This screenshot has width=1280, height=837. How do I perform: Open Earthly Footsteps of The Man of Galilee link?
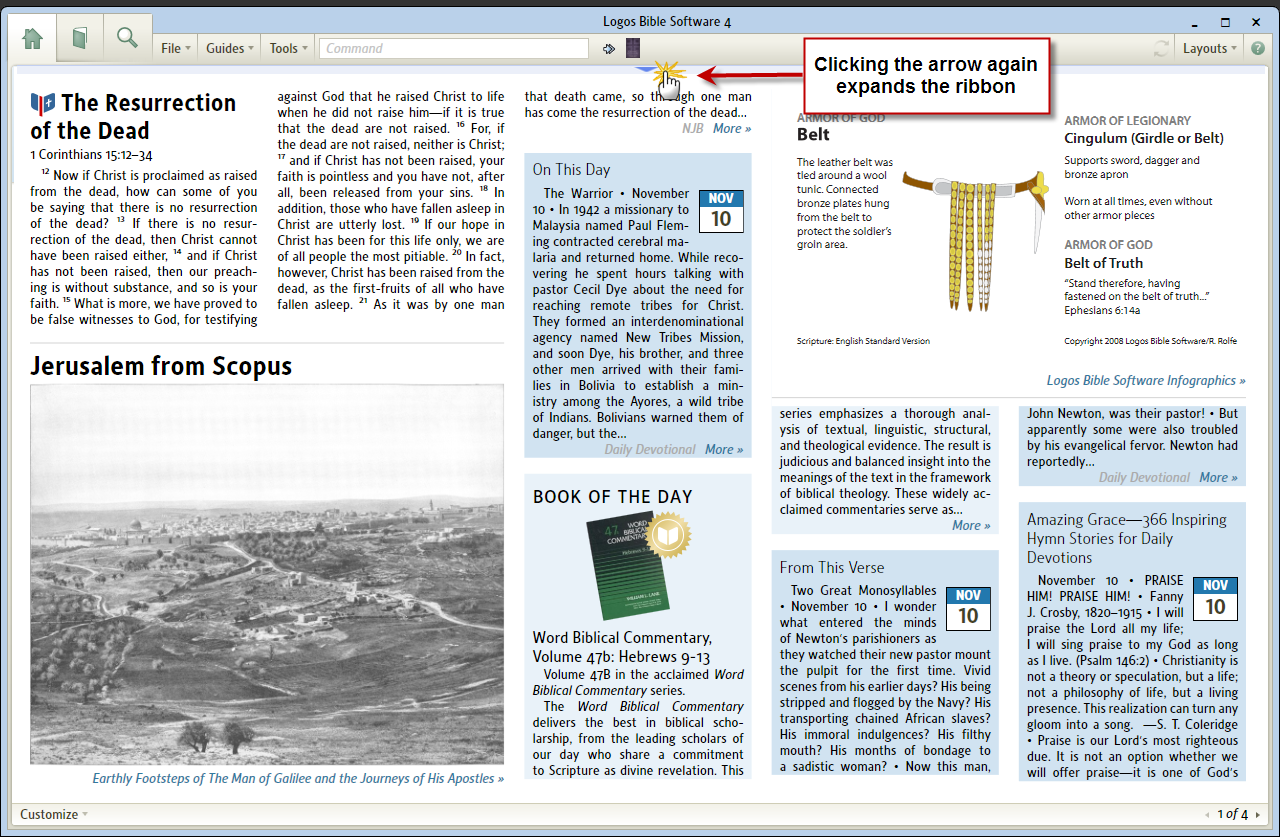298,778
